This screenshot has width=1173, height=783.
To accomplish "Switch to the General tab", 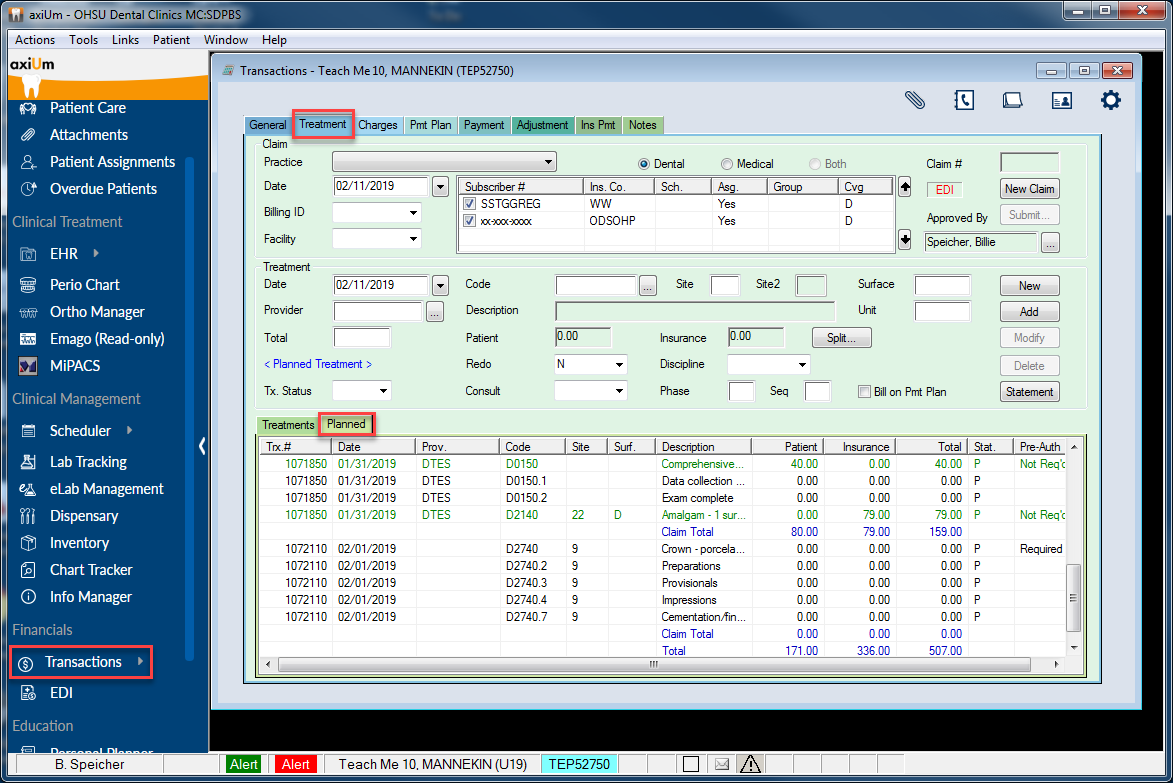I will [268, 126].
